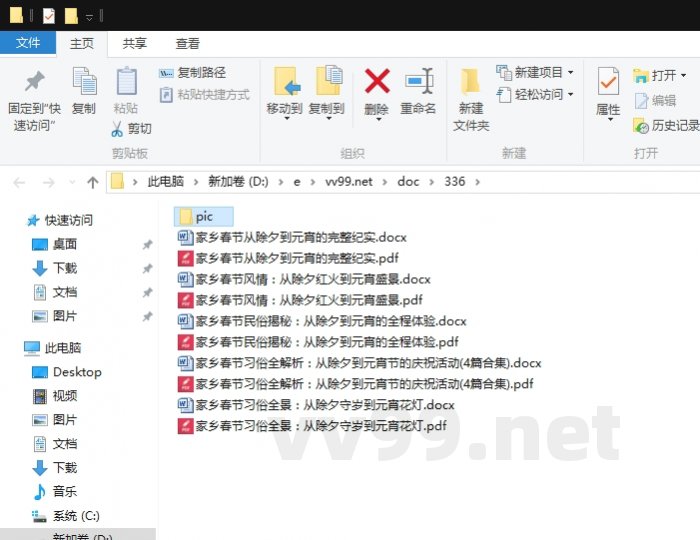Screen dimensions: 700x540
Task: Switch to the View (查看) tab
Action: pos(188,43)
